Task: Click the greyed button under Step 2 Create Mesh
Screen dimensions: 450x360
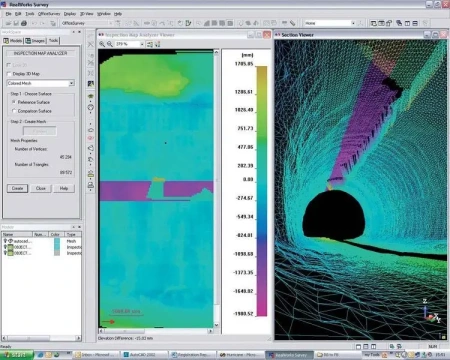Action: [40, 131]
